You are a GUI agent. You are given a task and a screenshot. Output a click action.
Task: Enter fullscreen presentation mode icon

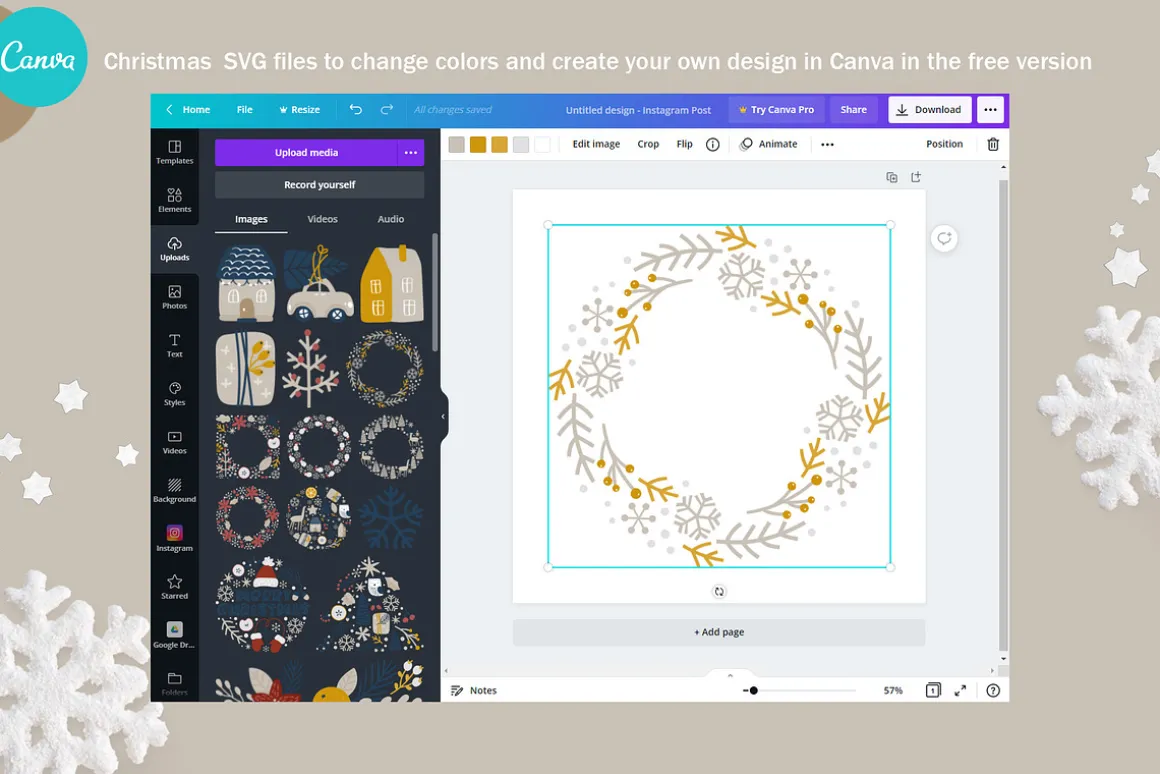960,690
